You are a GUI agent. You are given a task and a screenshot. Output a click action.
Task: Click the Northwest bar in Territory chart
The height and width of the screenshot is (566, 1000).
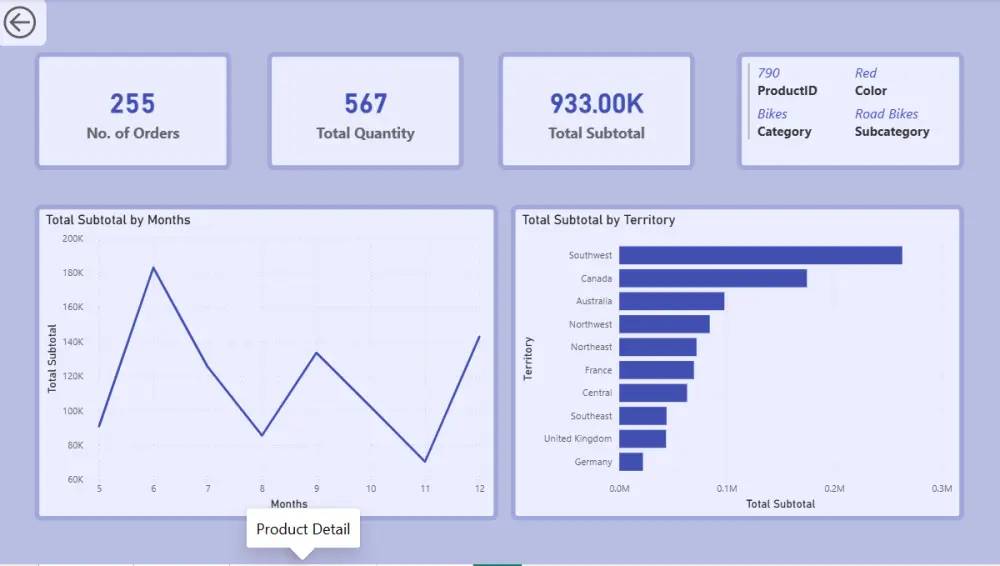665,324
